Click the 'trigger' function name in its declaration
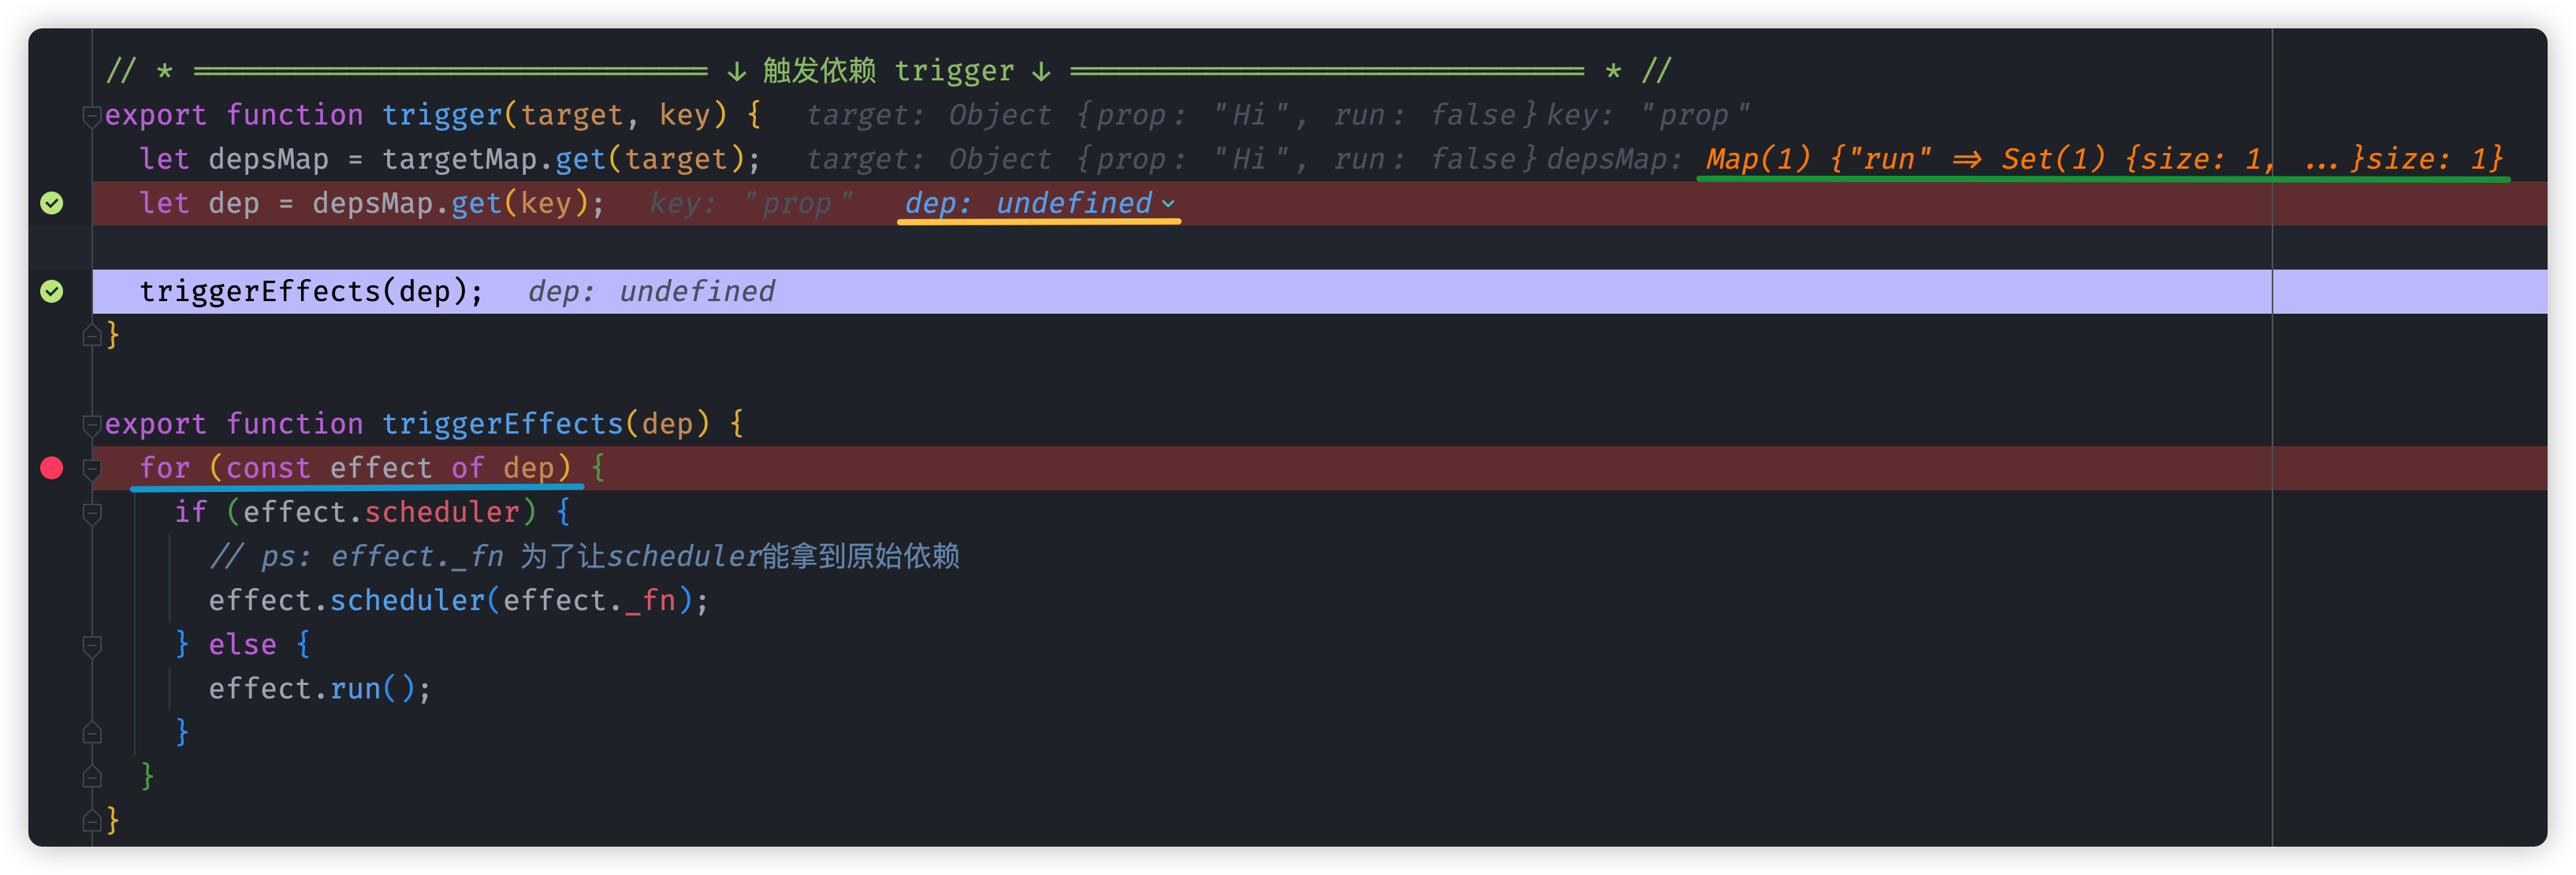This screenshot has width=2576, height=875. (x=442, y=115)
